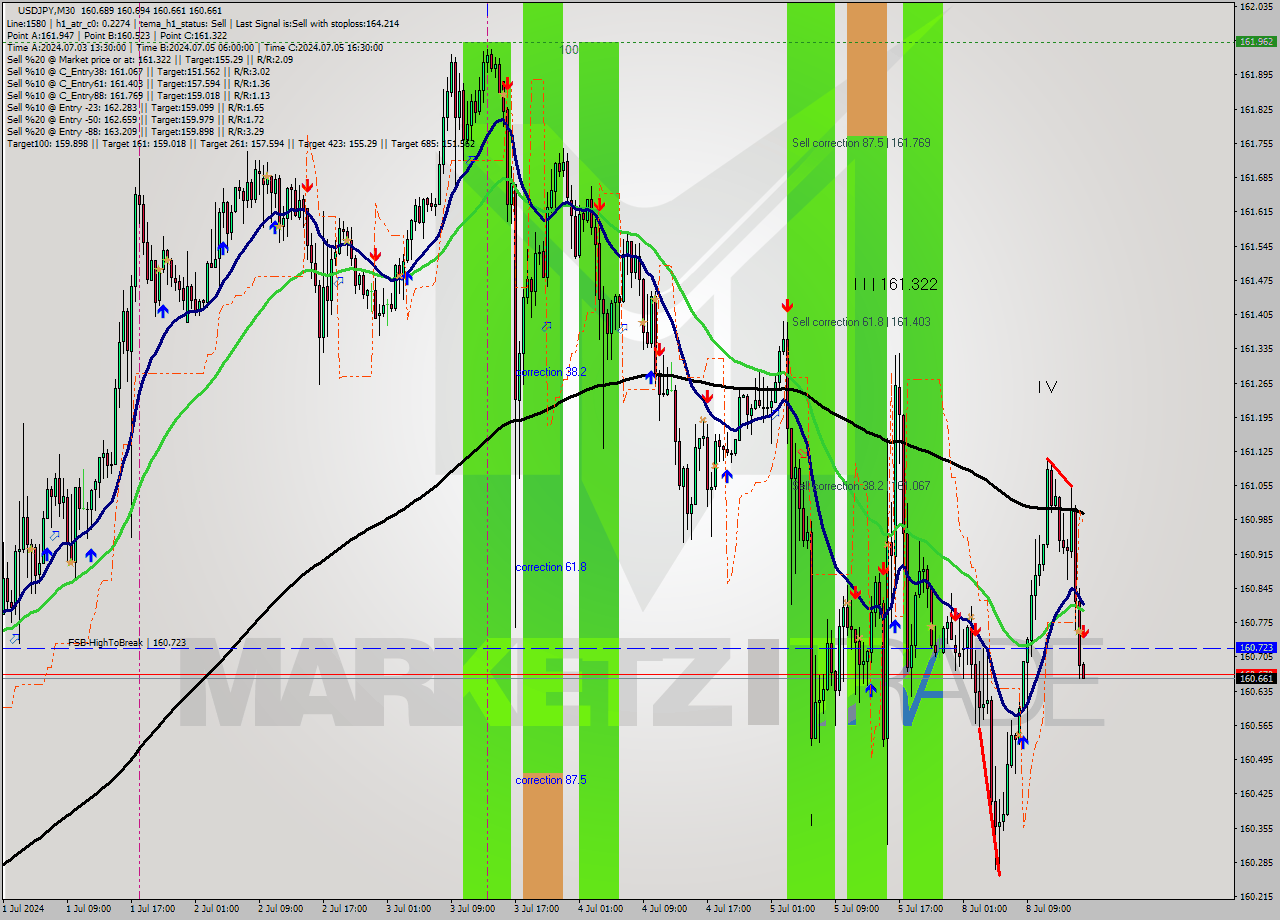Click the '3 Jul 01:00' time axis label

pos(408,909)
